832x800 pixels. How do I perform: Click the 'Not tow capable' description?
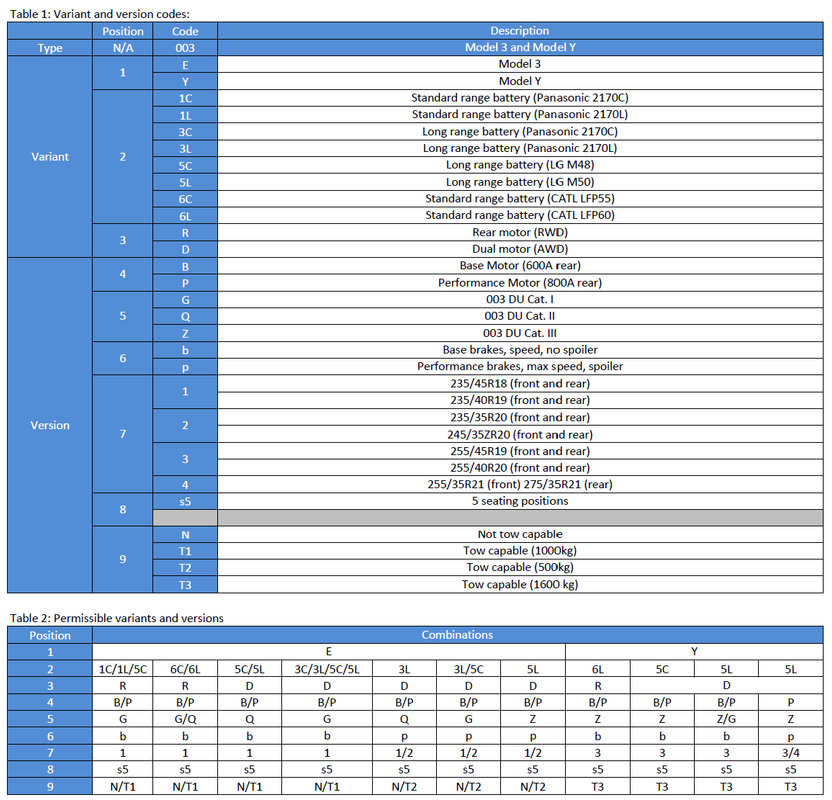point(520,534)
